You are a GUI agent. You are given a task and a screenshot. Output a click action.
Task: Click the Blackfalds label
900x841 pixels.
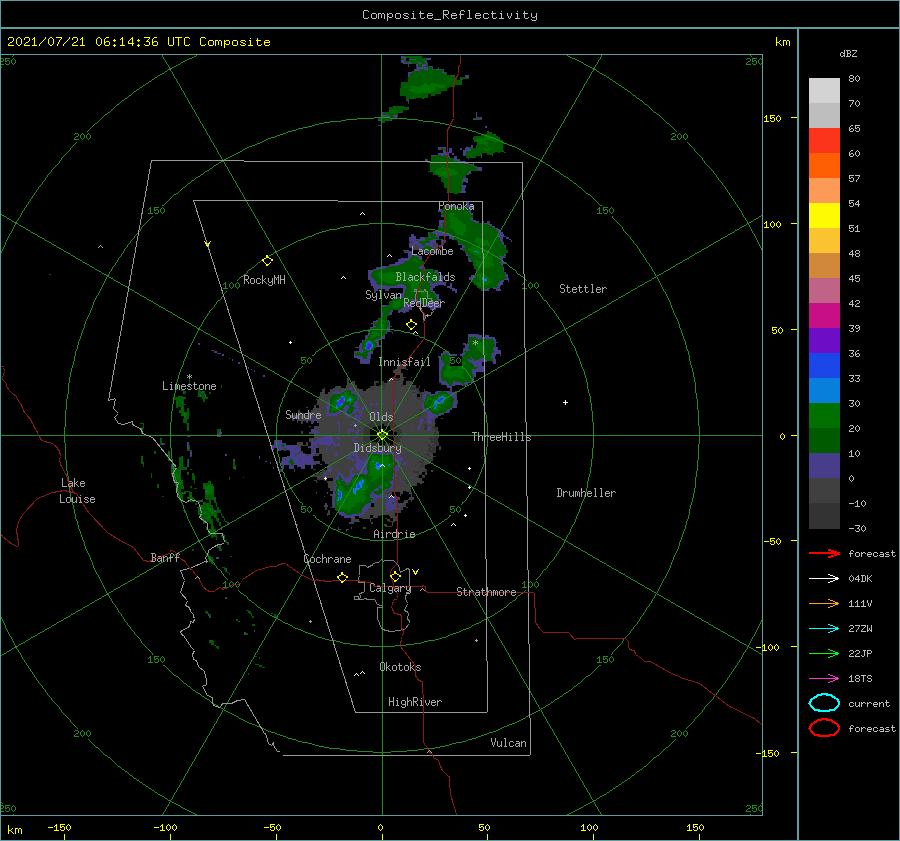[425, 277]
